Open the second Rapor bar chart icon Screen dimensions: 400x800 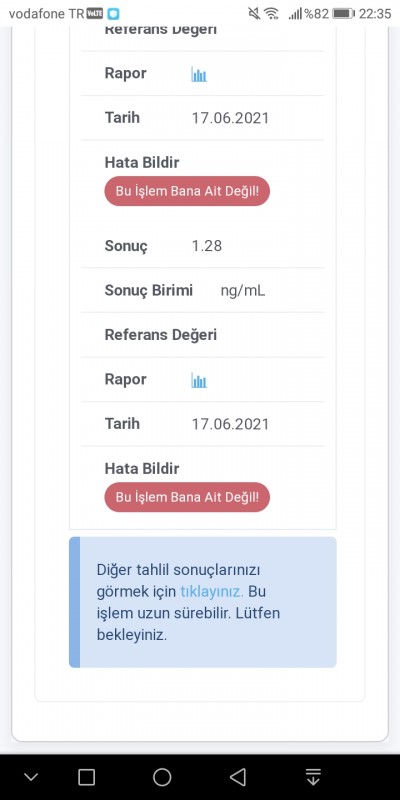(199, 380)
